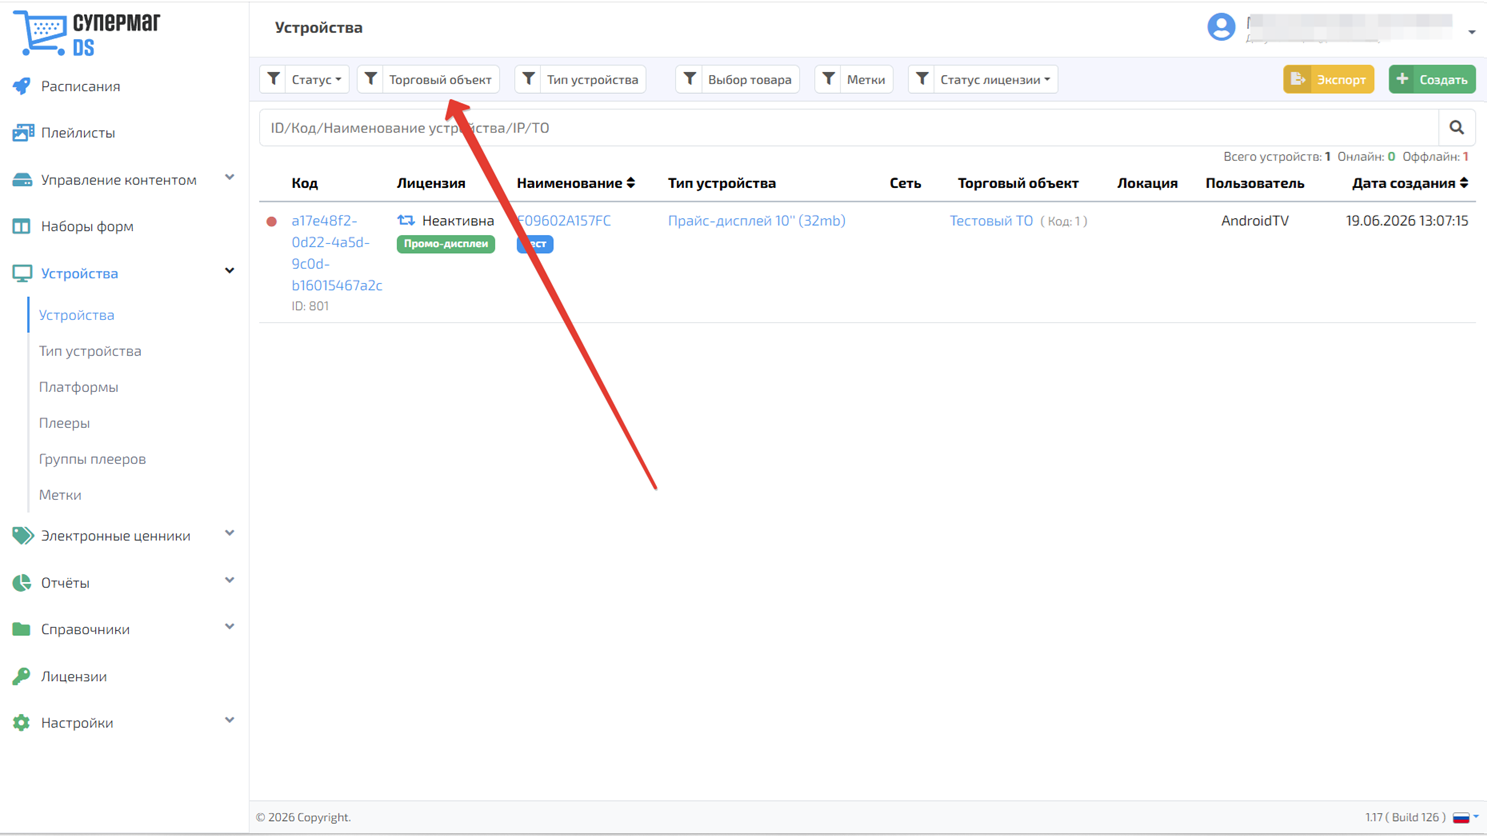The width and height of the screenshot is (1487, 836).
Task: Click the Расписания rocket icon
Action: pyautogui.click(x=21, y=87)
